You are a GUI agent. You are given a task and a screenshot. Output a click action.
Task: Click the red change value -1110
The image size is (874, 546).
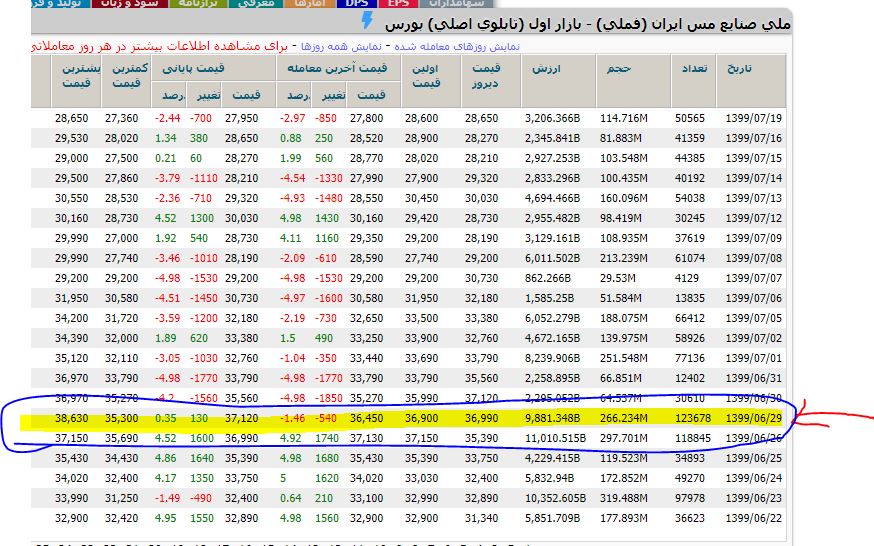203,178
